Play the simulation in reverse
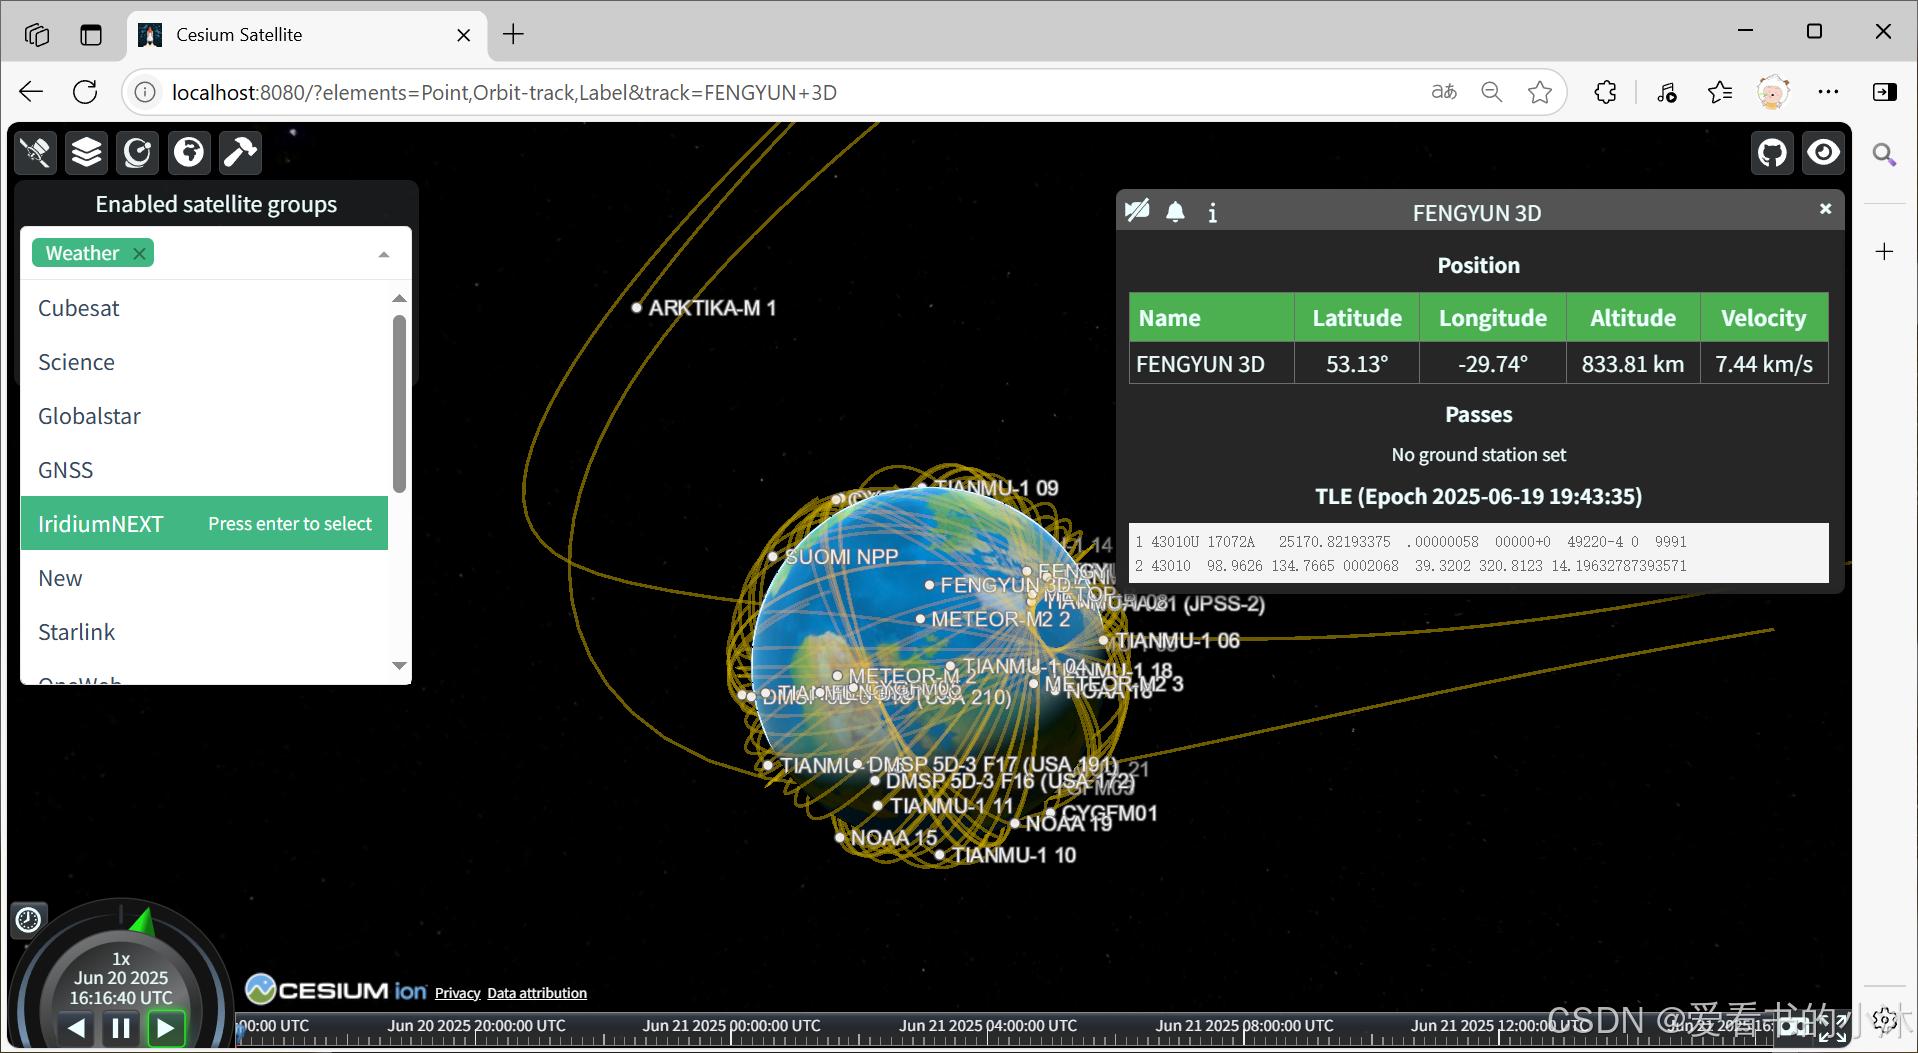Viewport: 1918px width, 1053px height. [76, 1028]
